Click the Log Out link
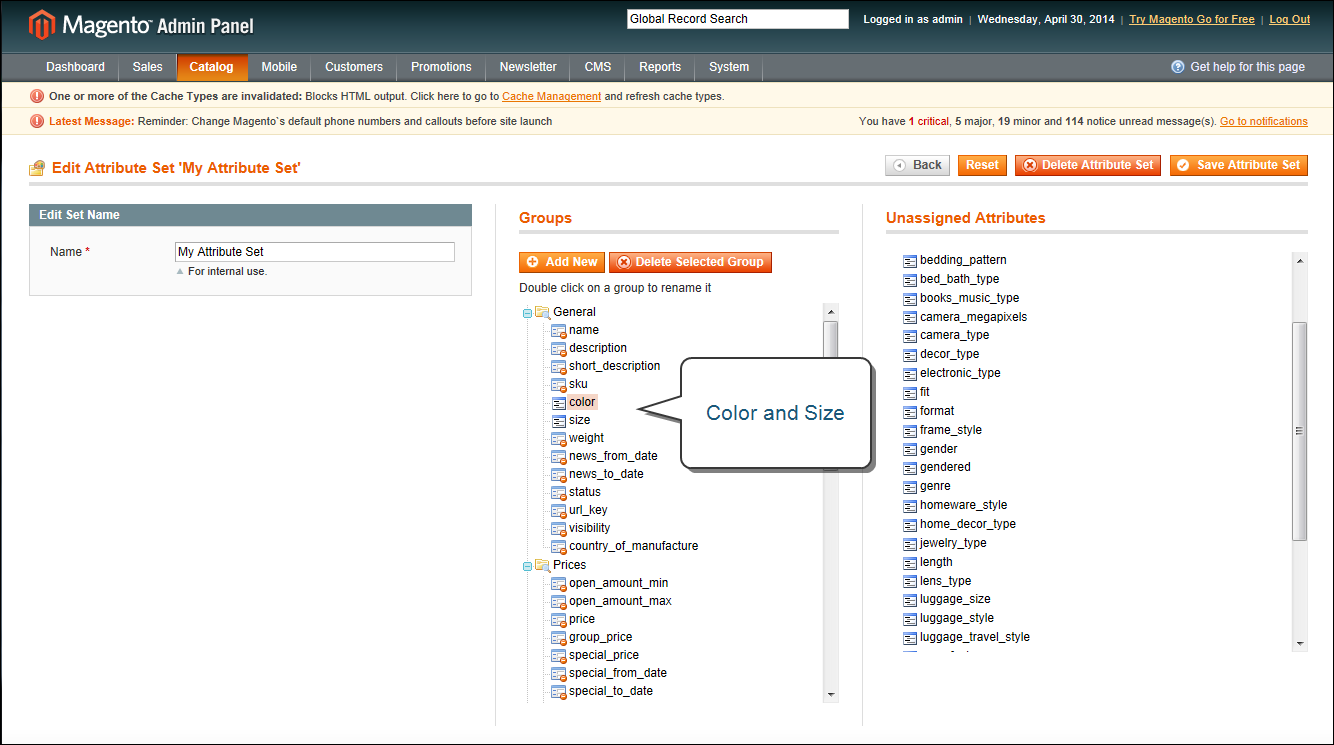Viewport: 1334px width, 745px height. [1290, 19]
